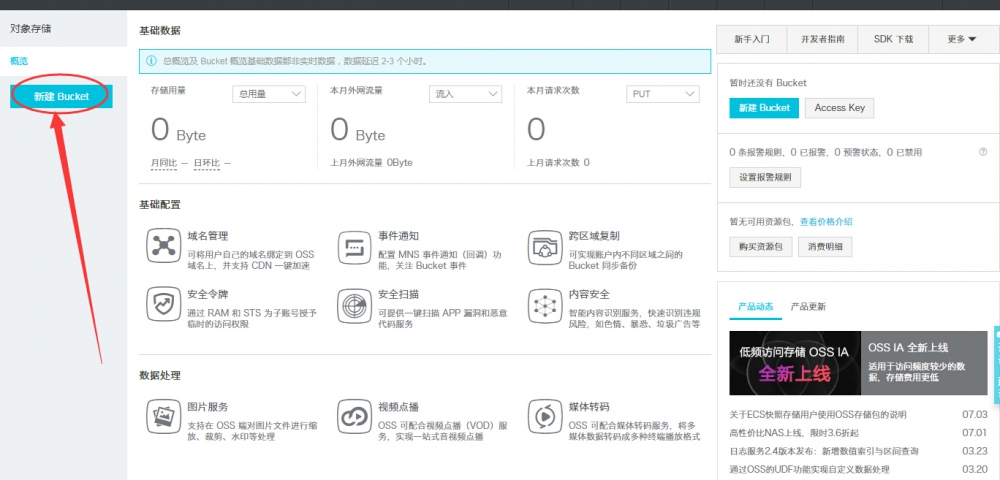Image resolution: width=1000 pixels, height=480 pixels.
Task: Click the 图片服务 title text
Action: coord(208,407)
